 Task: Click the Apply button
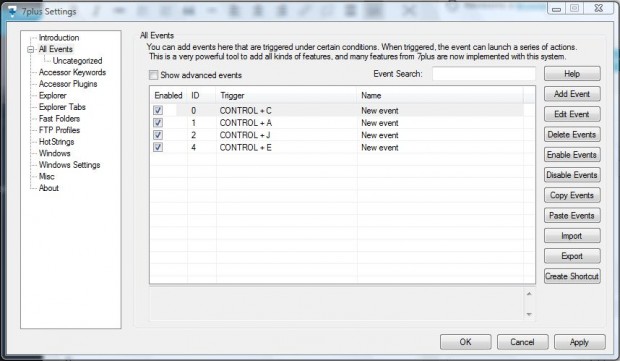point(579,342)
